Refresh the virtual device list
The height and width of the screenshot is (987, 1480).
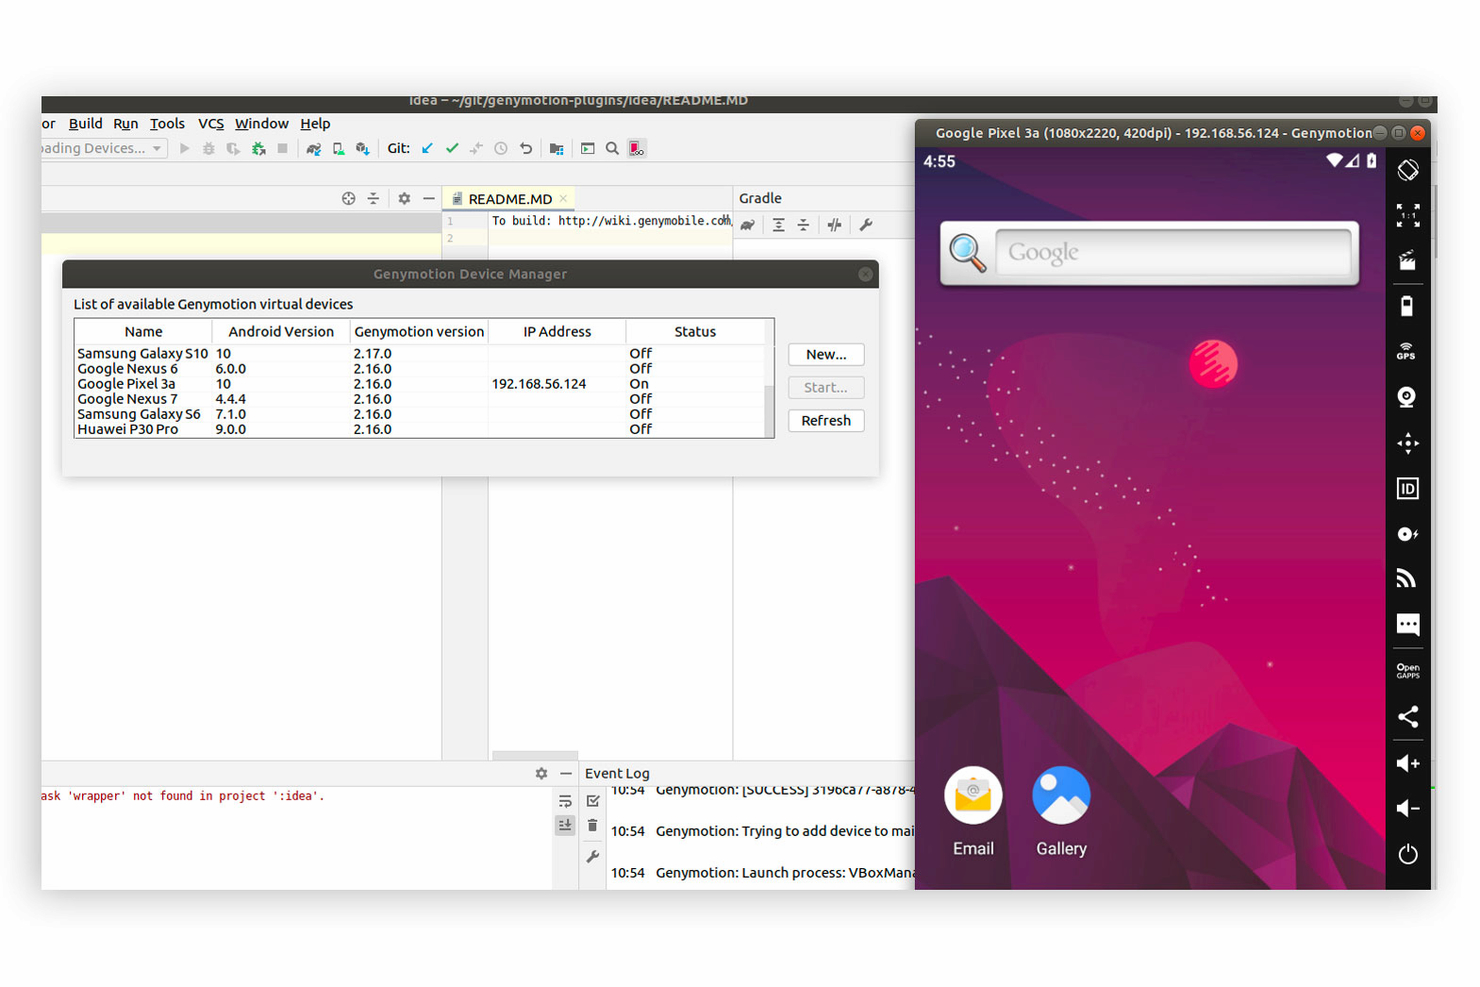[x=825, y=420]
